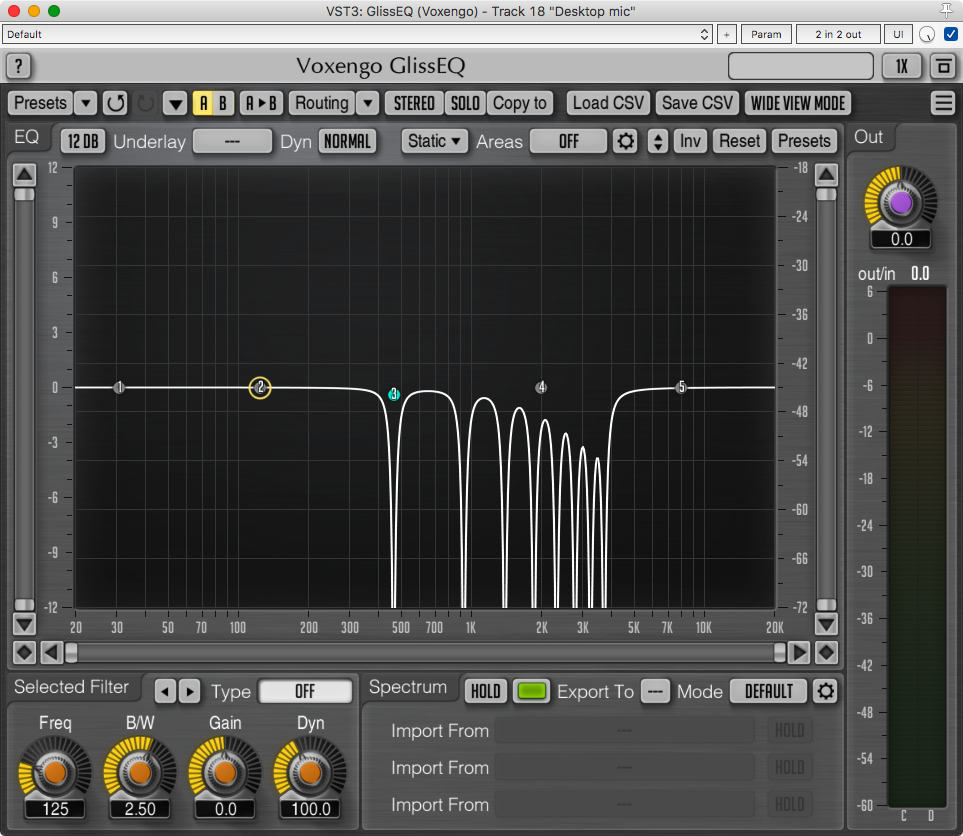The width and height of the screenshot is (963, 836).
Task: Open the Default preset dropdown
Action: 357,34
